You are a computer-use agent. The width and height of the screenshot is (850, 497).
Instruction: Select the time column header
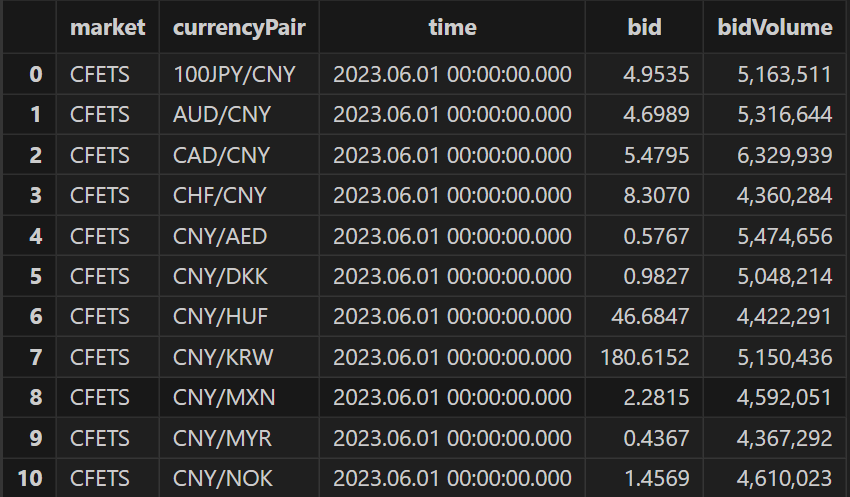pos(452,27)
